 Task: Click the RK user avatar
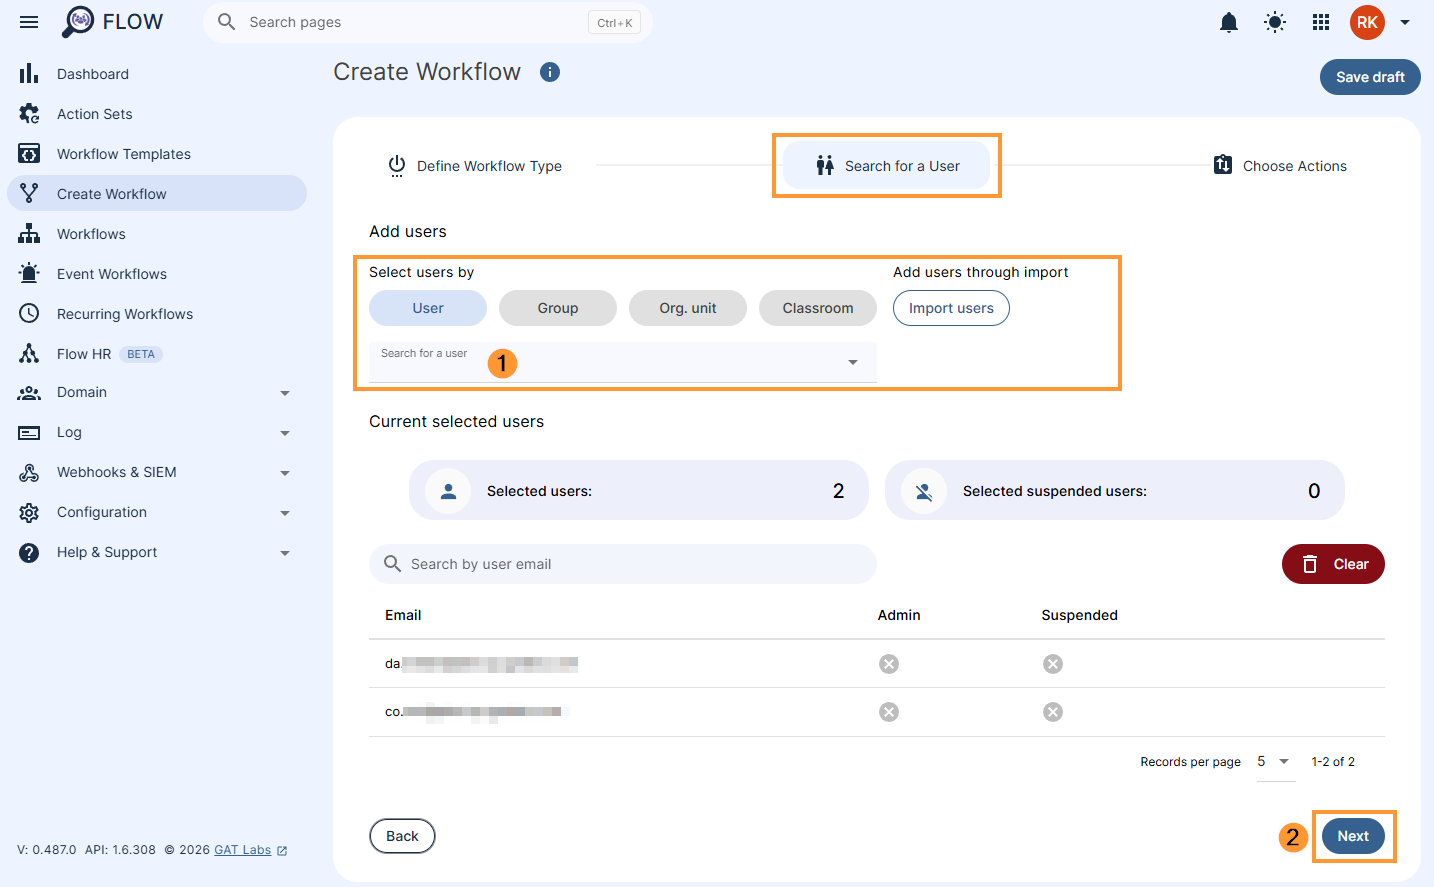coord(1367,22)
